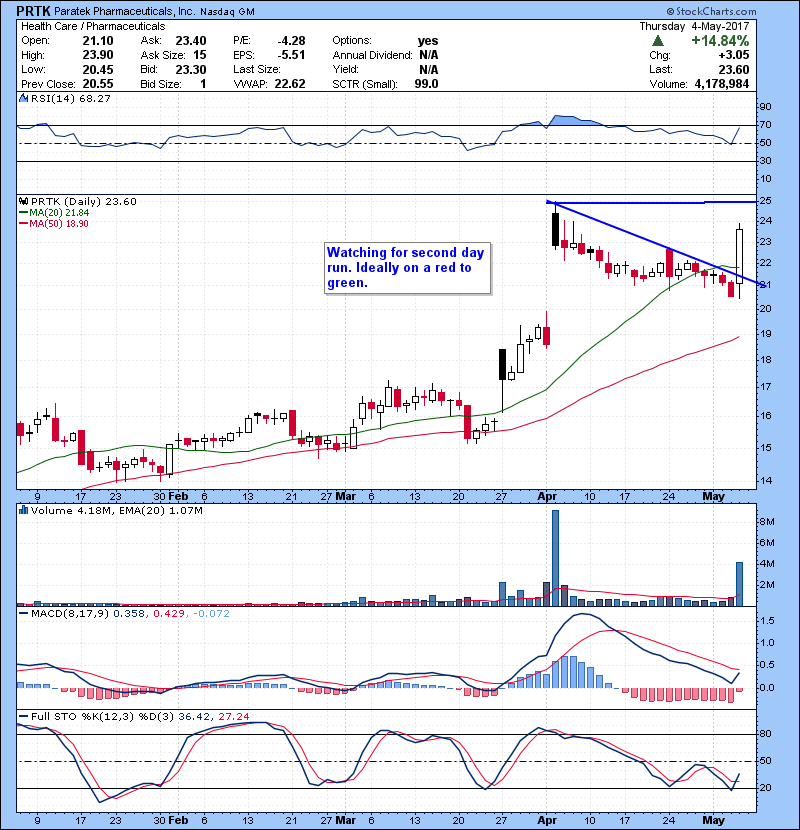This screenshot has height=830, width=800.
Task: Click the RSI(14) indicator legend icon
Action: pos(23,99)
